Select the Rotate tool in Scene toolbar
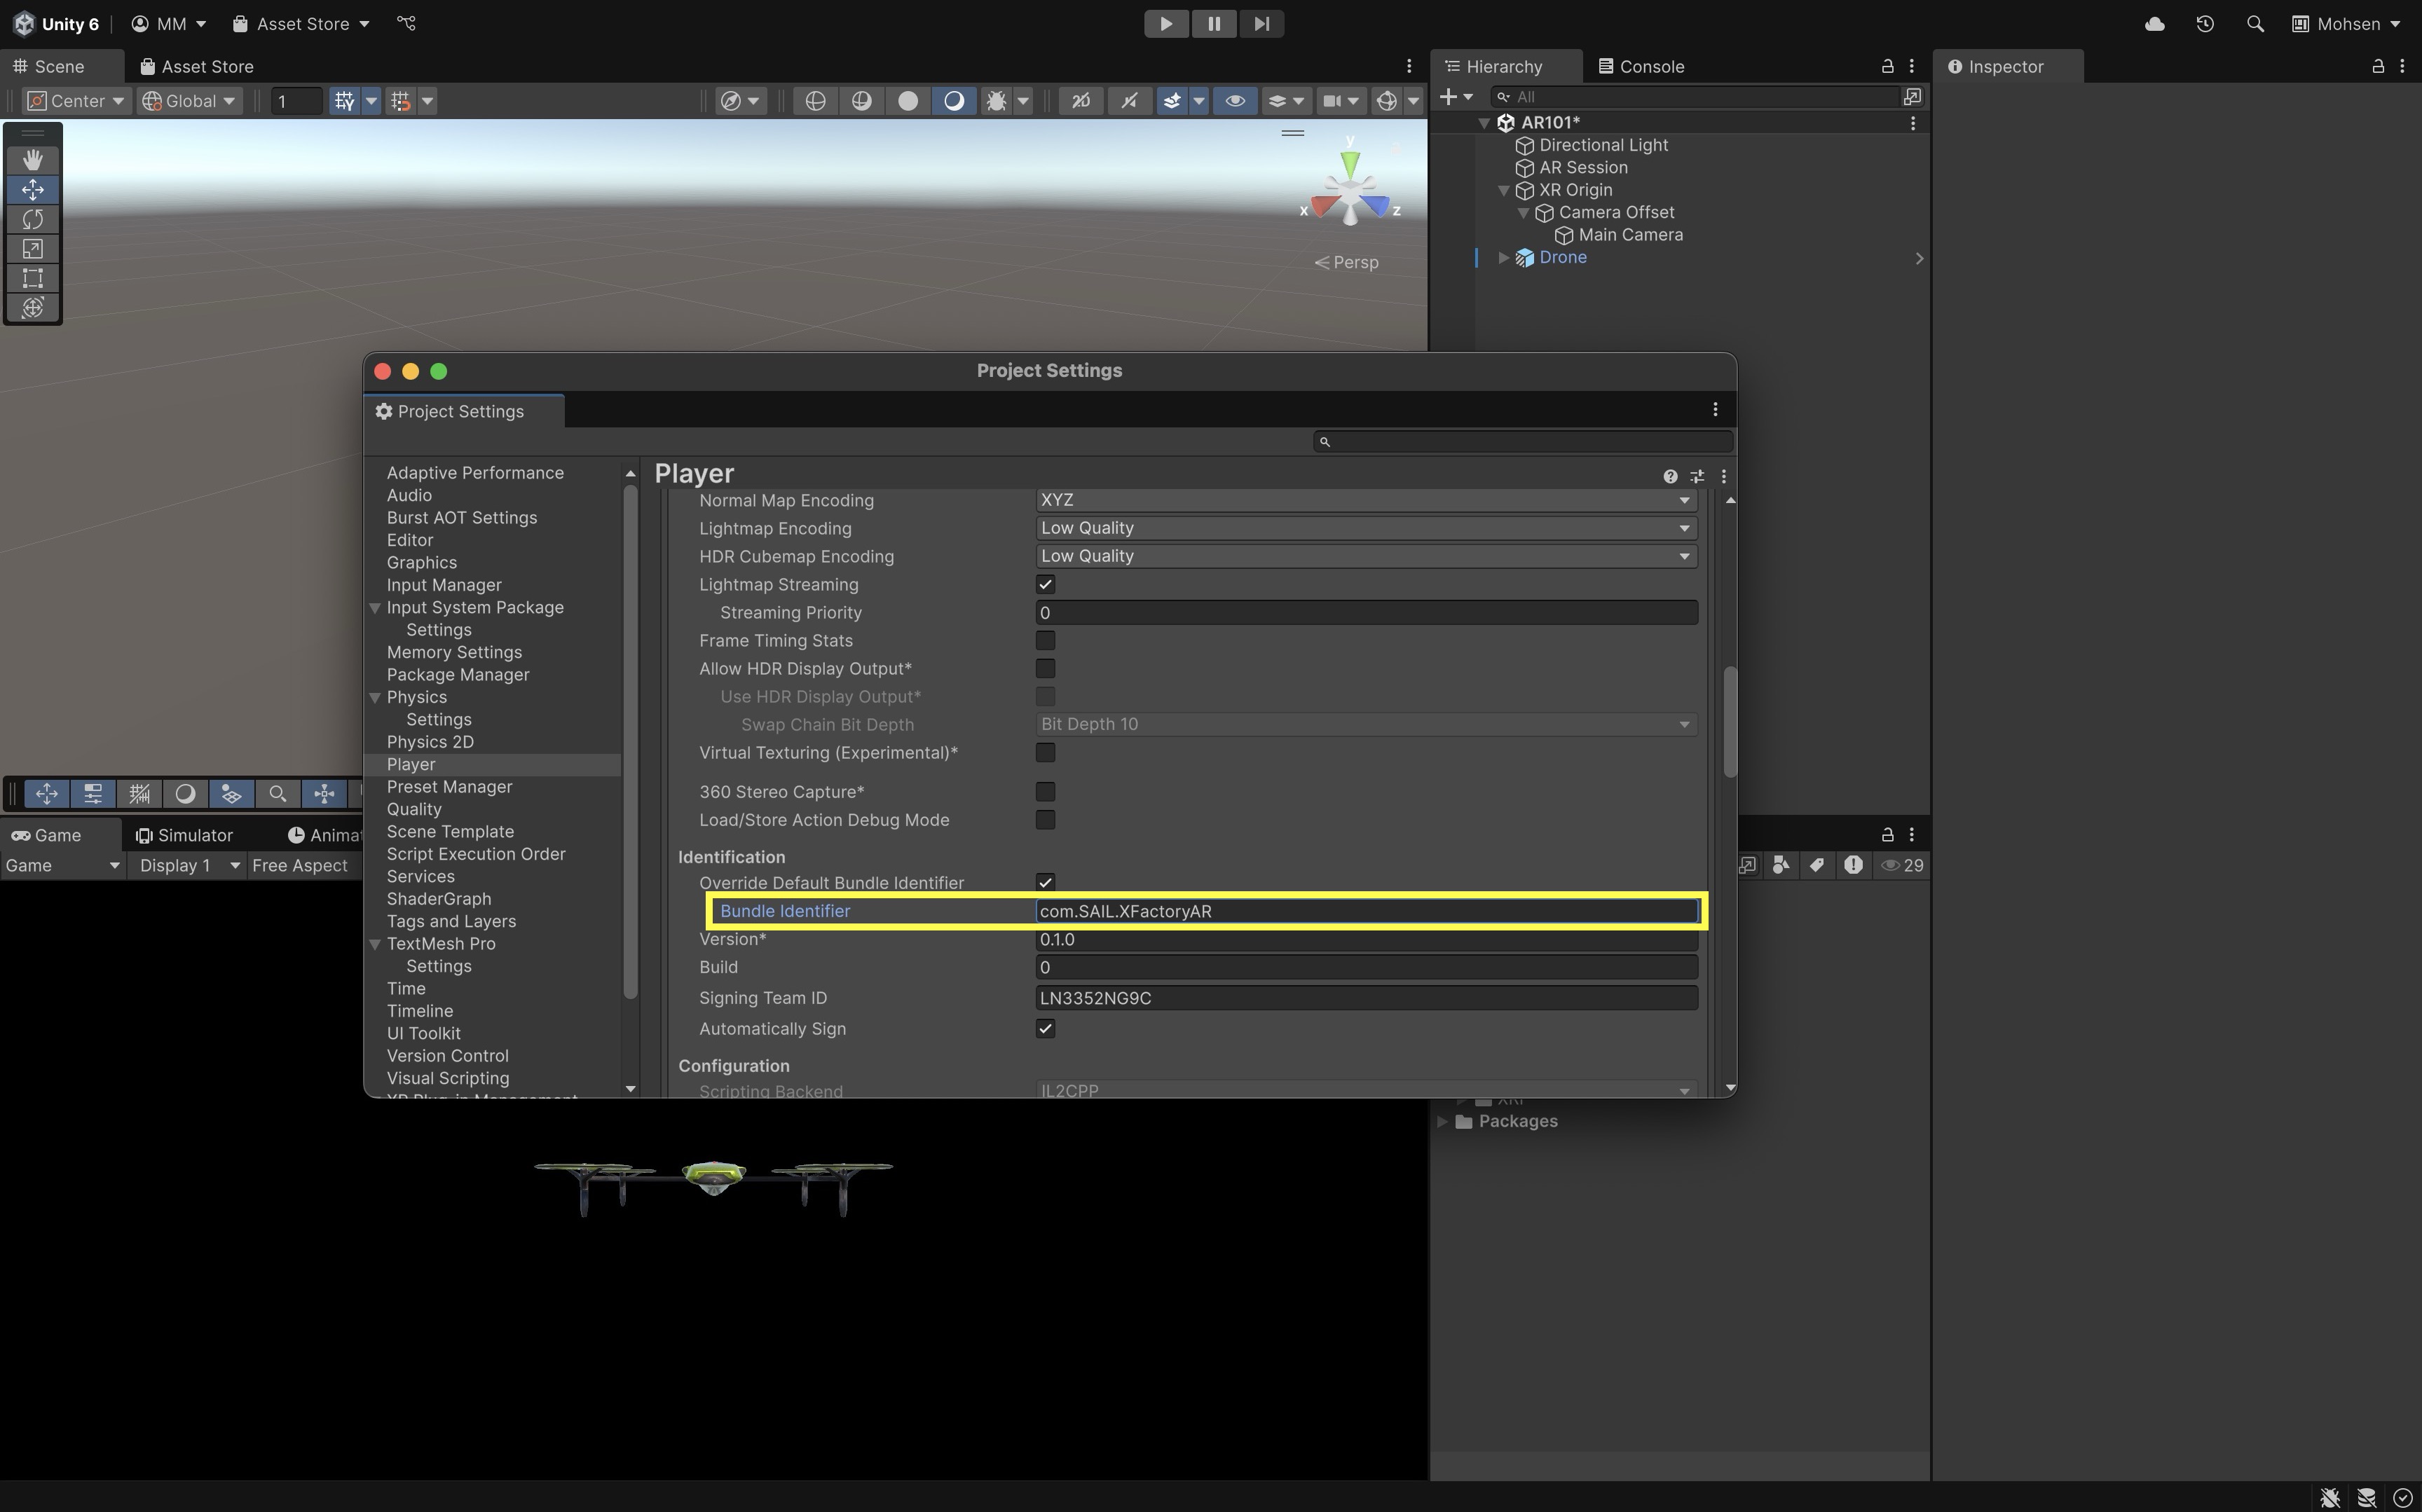The width and height of the screenshot is (2422, 1512). (33, 219)
